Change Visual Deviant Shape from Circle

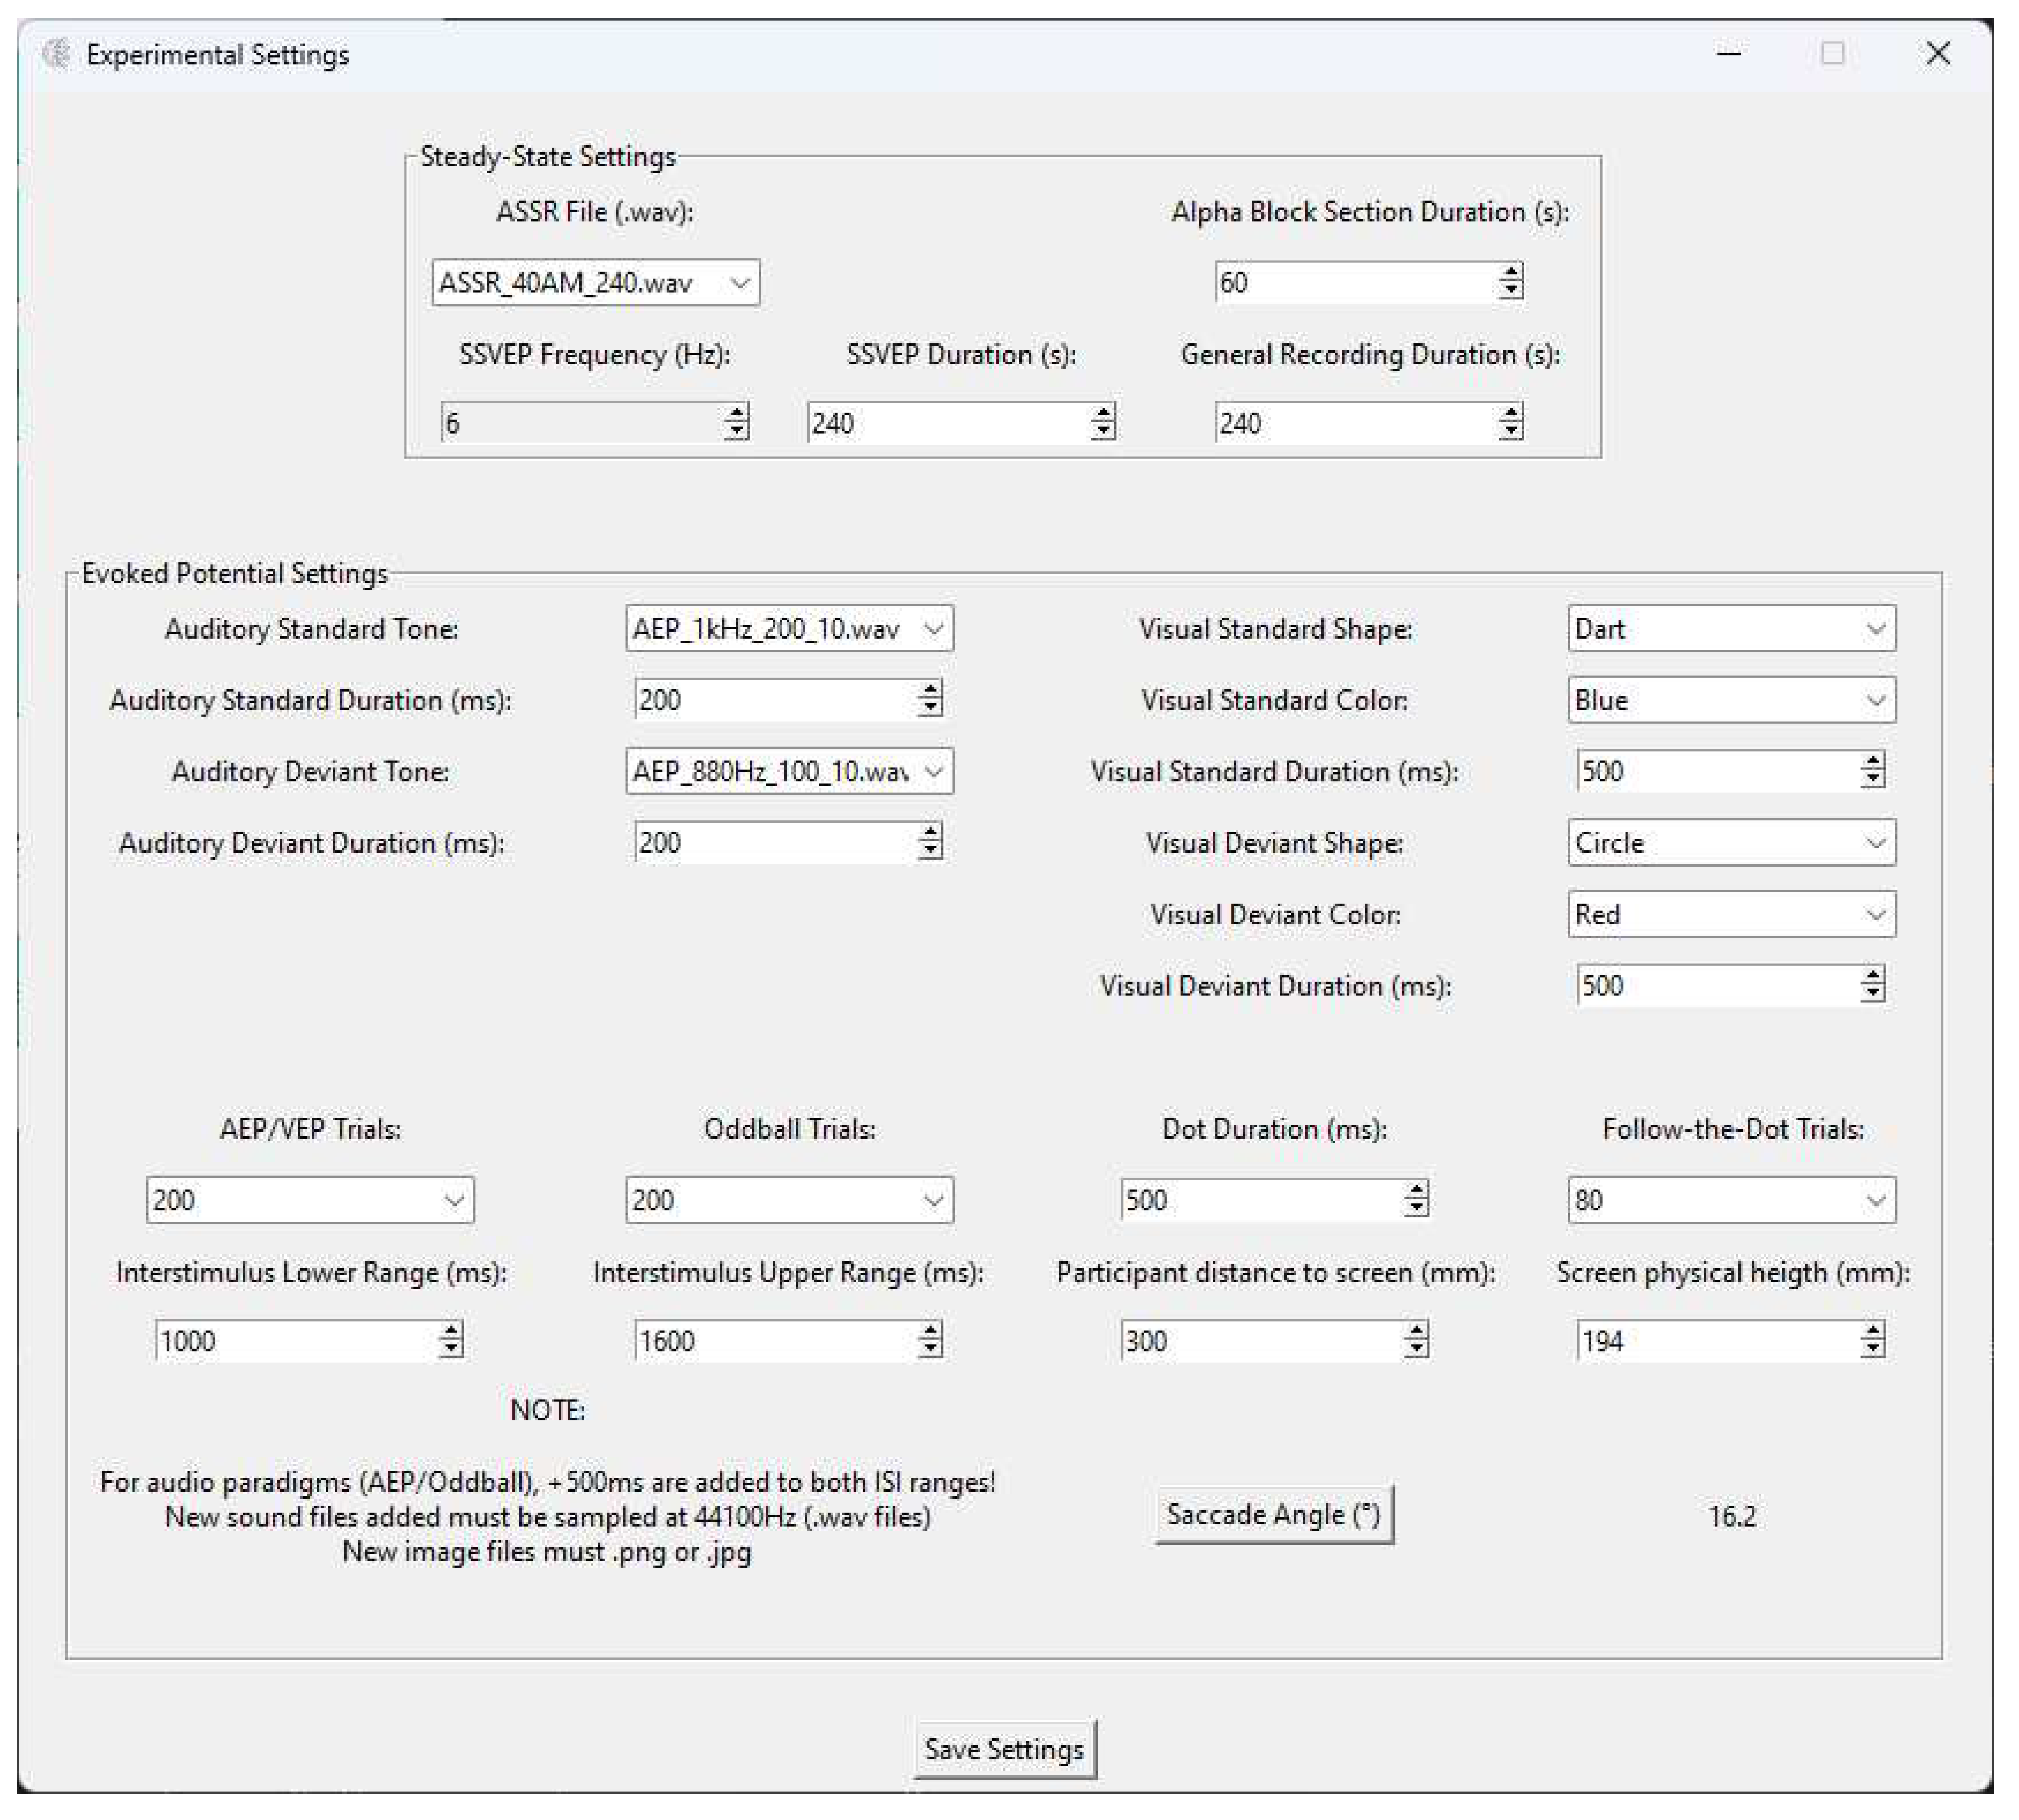click(x=1877, y=843)
